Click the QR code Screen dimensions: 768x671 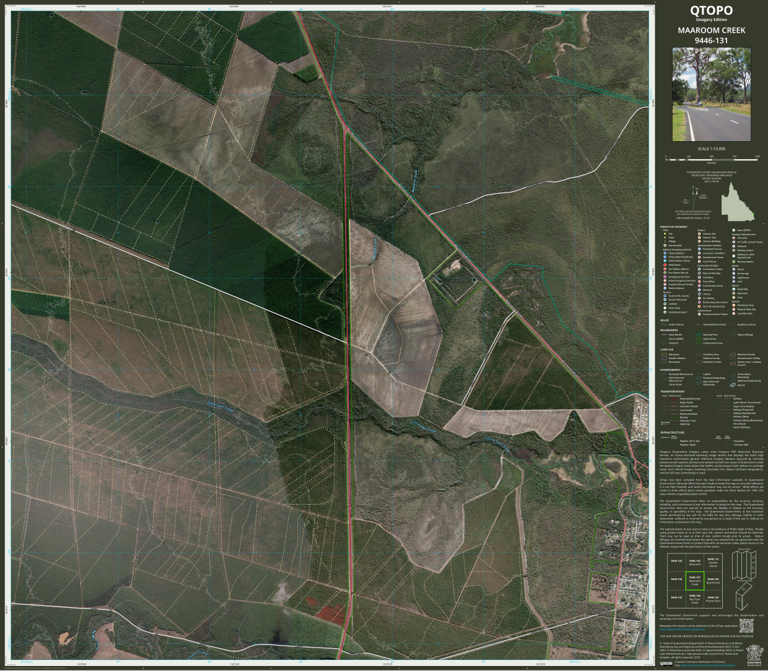click(746, 626)
